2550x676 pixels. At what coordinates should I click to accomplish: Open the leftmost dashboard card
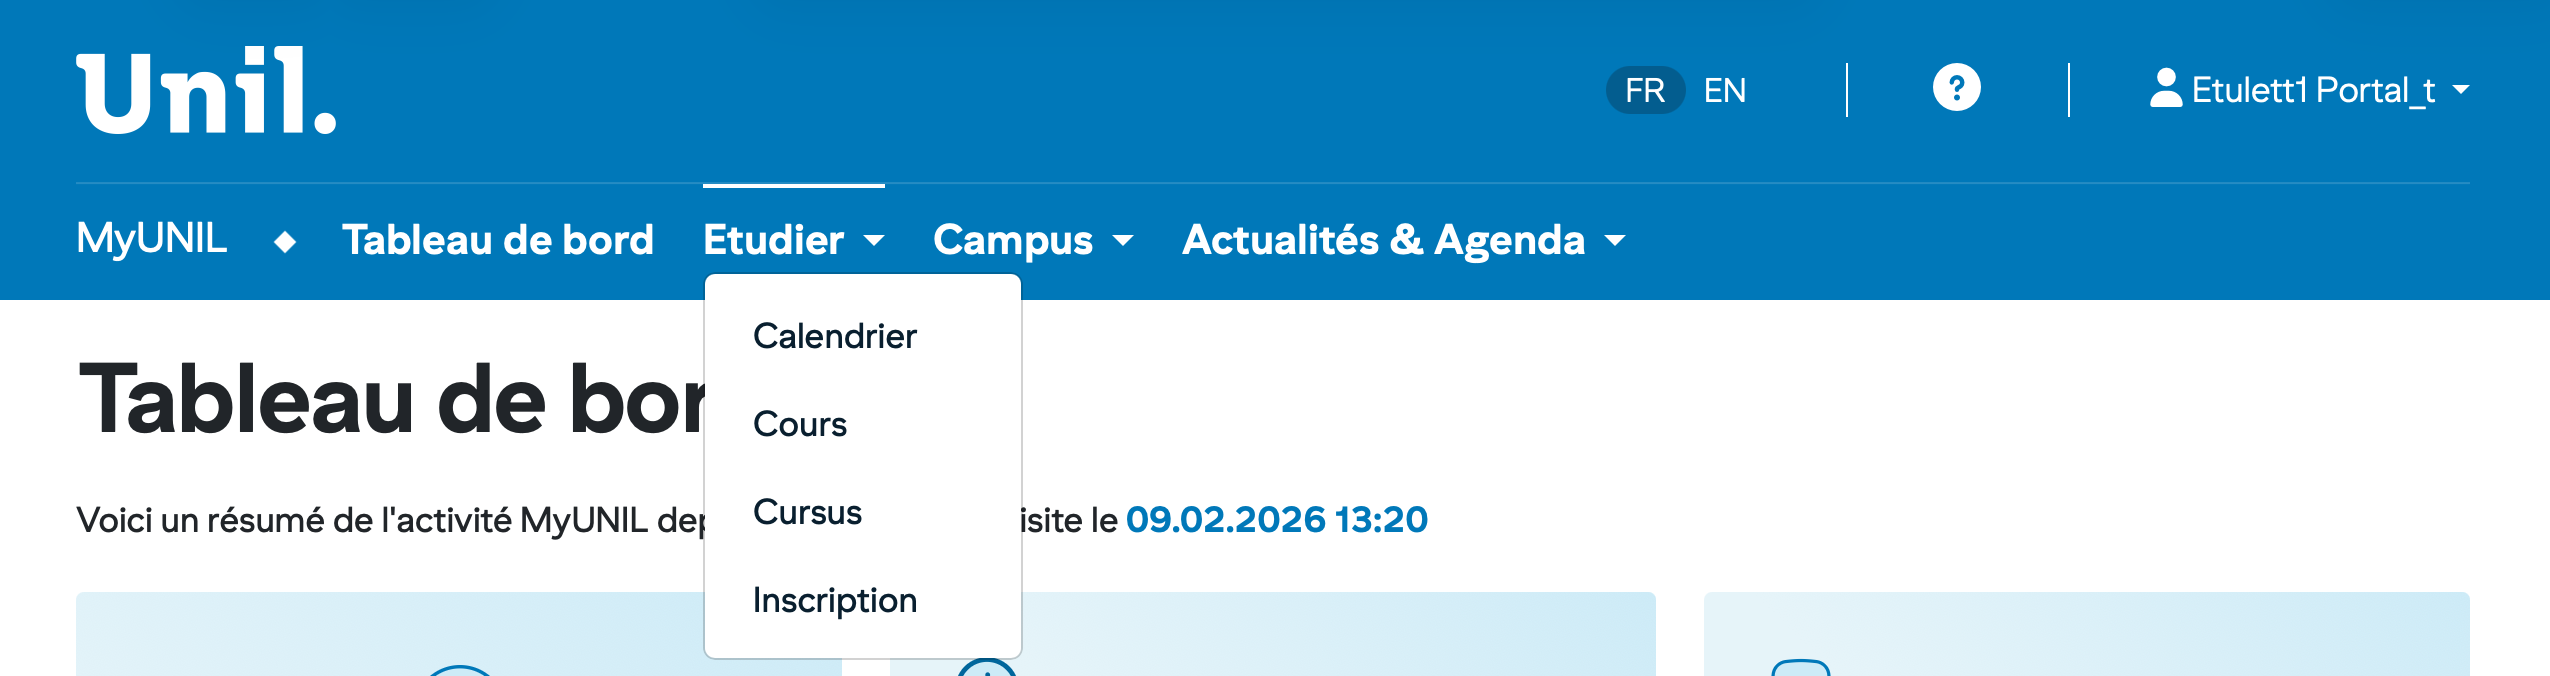pyautogui.click(x=390, y=634)
